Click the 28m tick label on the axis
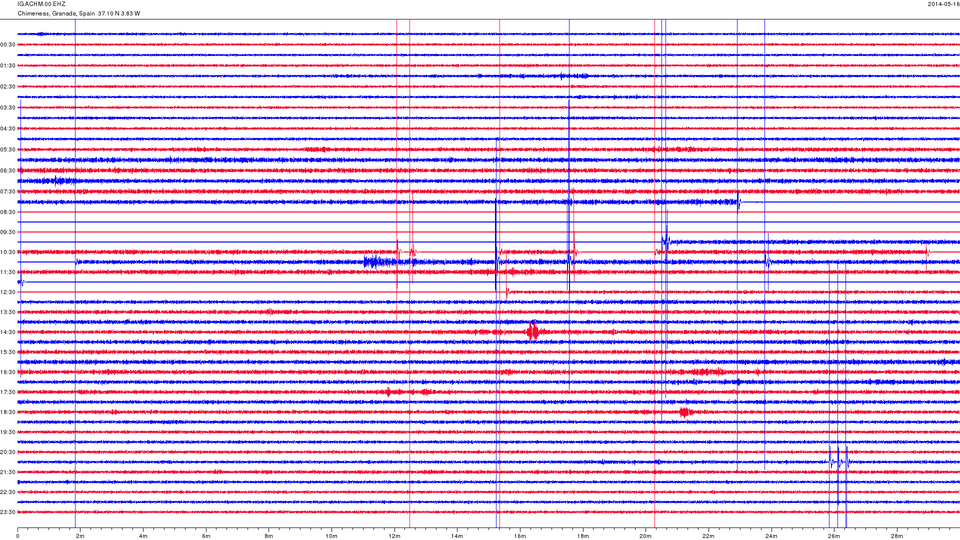The width and height of the screenshot is (960, 540). 896,536
